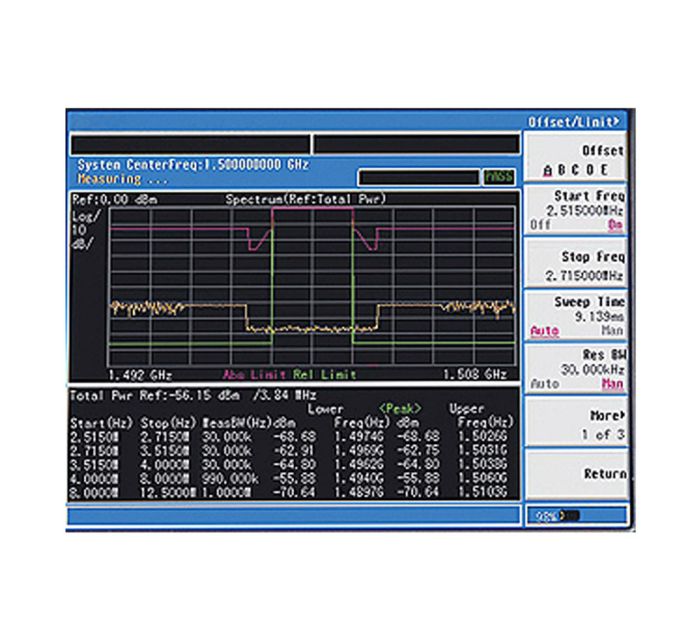Click the 1.5026G upper frequency cell
The image size is (700, 640).
482,436
